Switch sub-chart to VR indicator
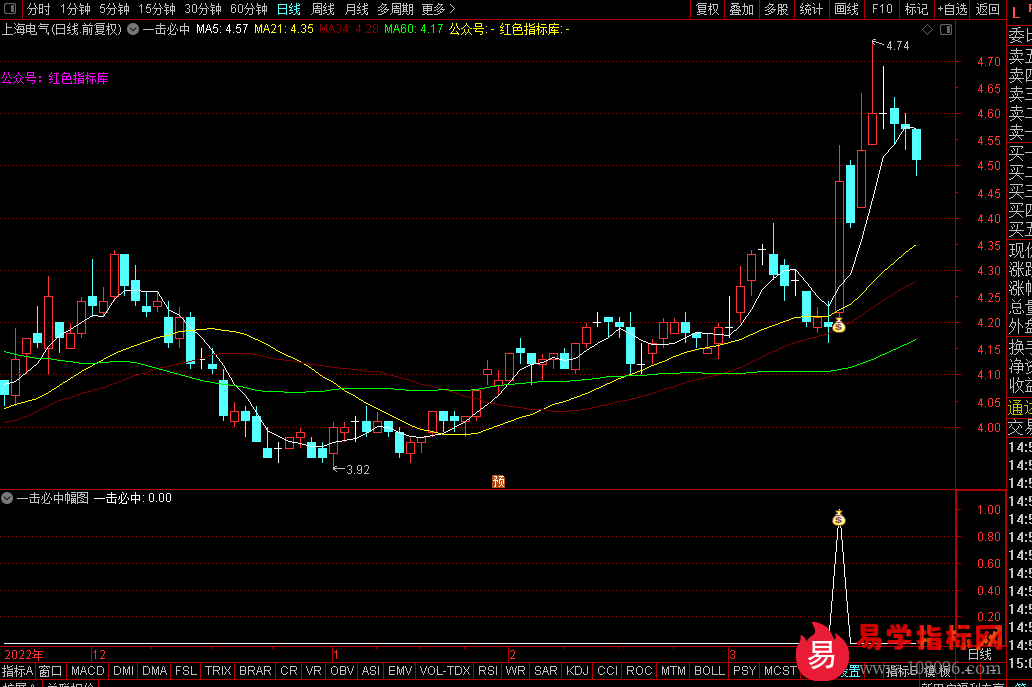 point(314,671)
